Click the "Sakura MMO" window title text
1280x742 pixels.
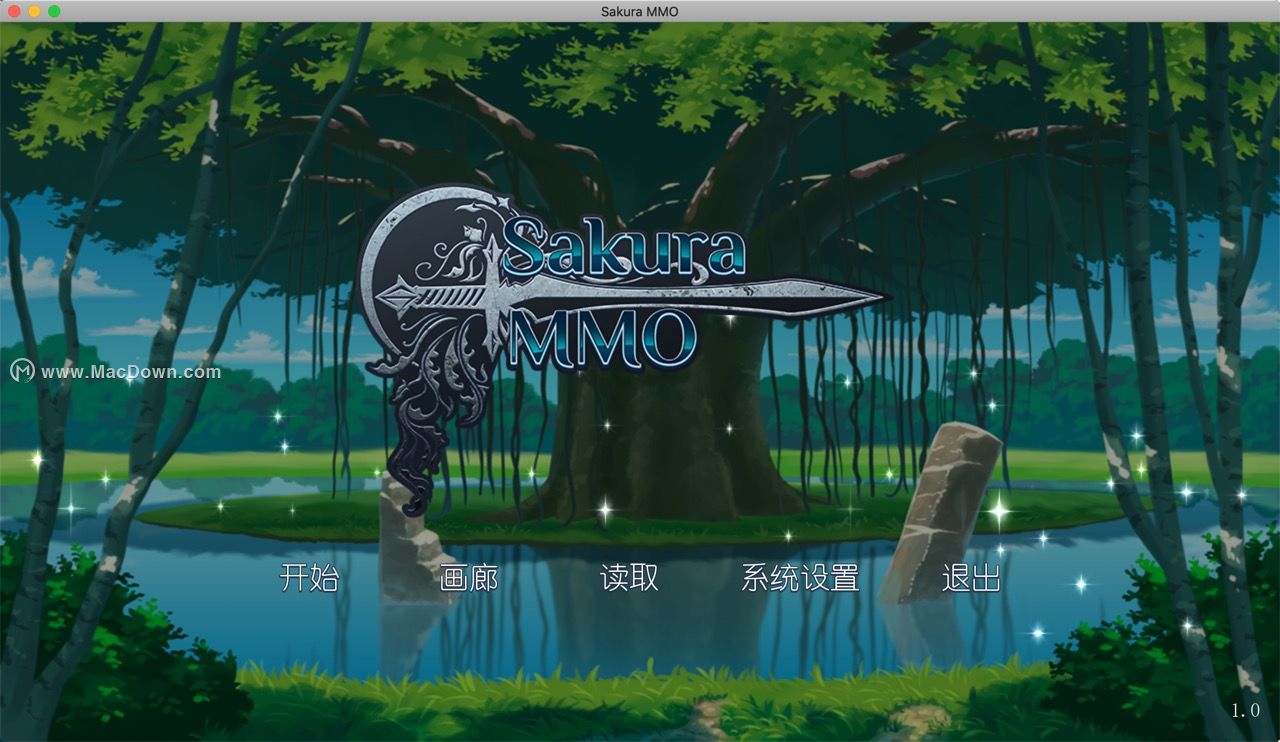tap(640, 11)
